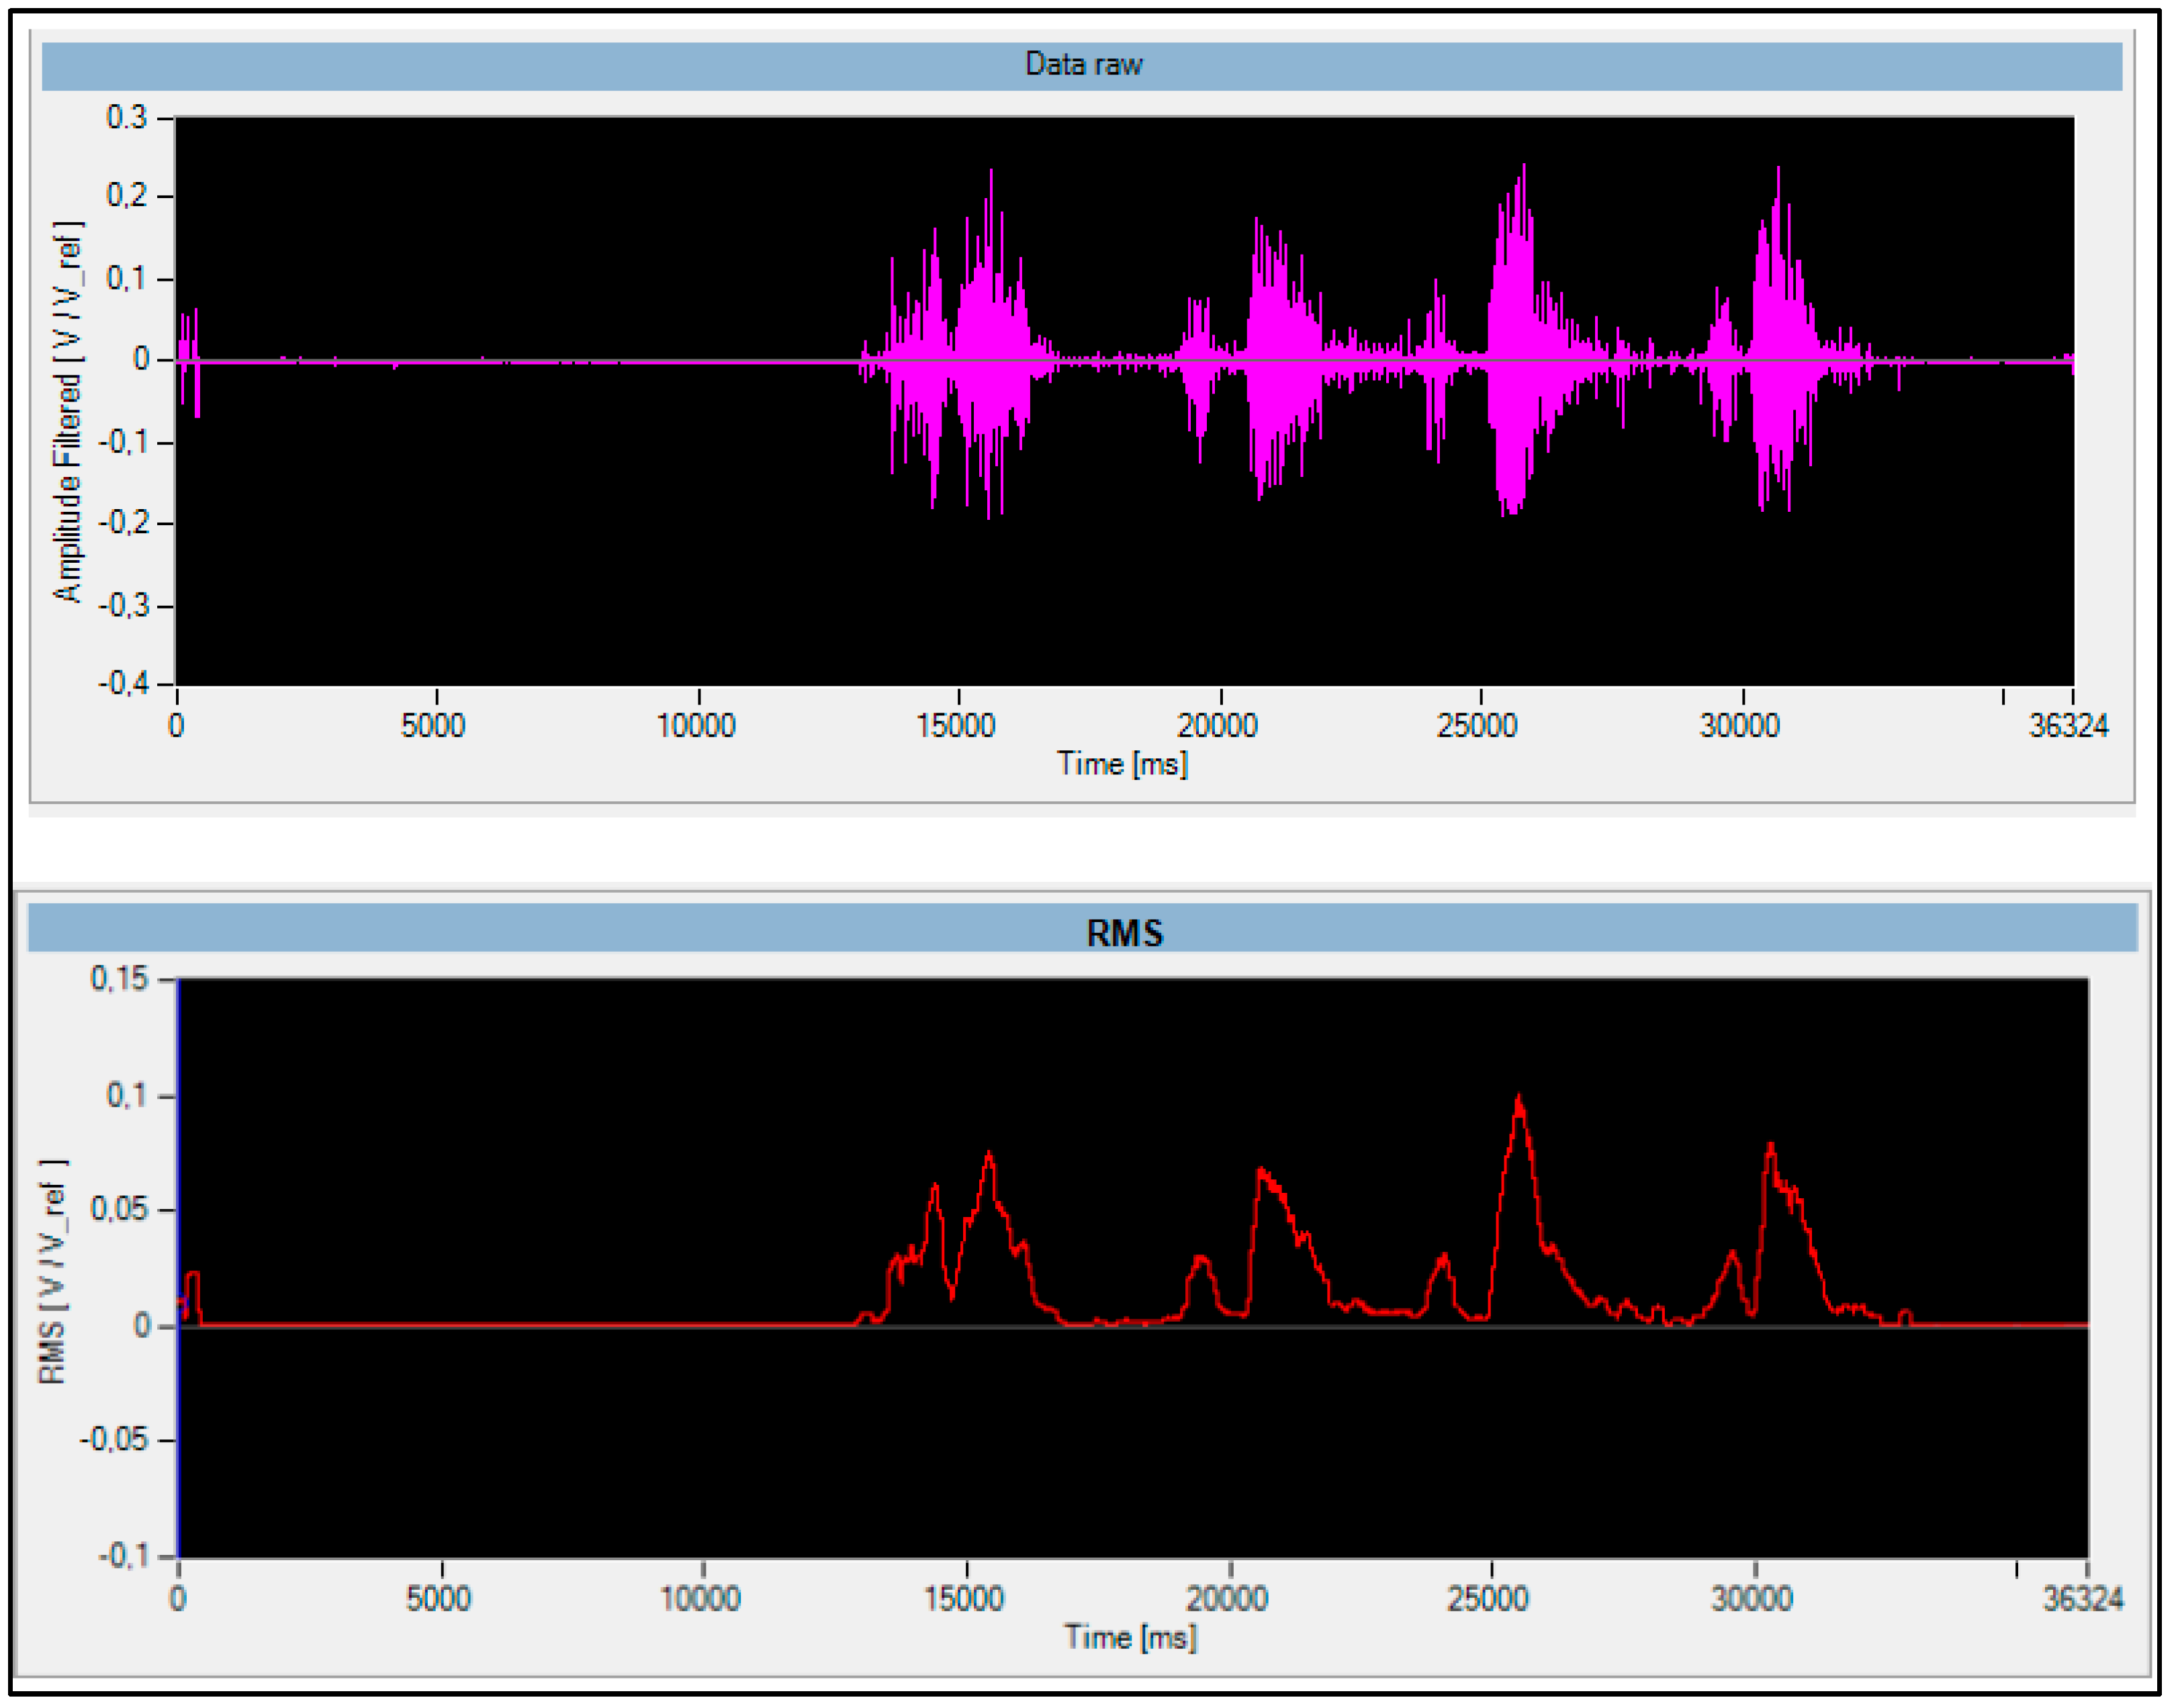Click the 36324 end label on Data raw axis
This screenshot has height=1708, width=2178.
point(2068,725)
